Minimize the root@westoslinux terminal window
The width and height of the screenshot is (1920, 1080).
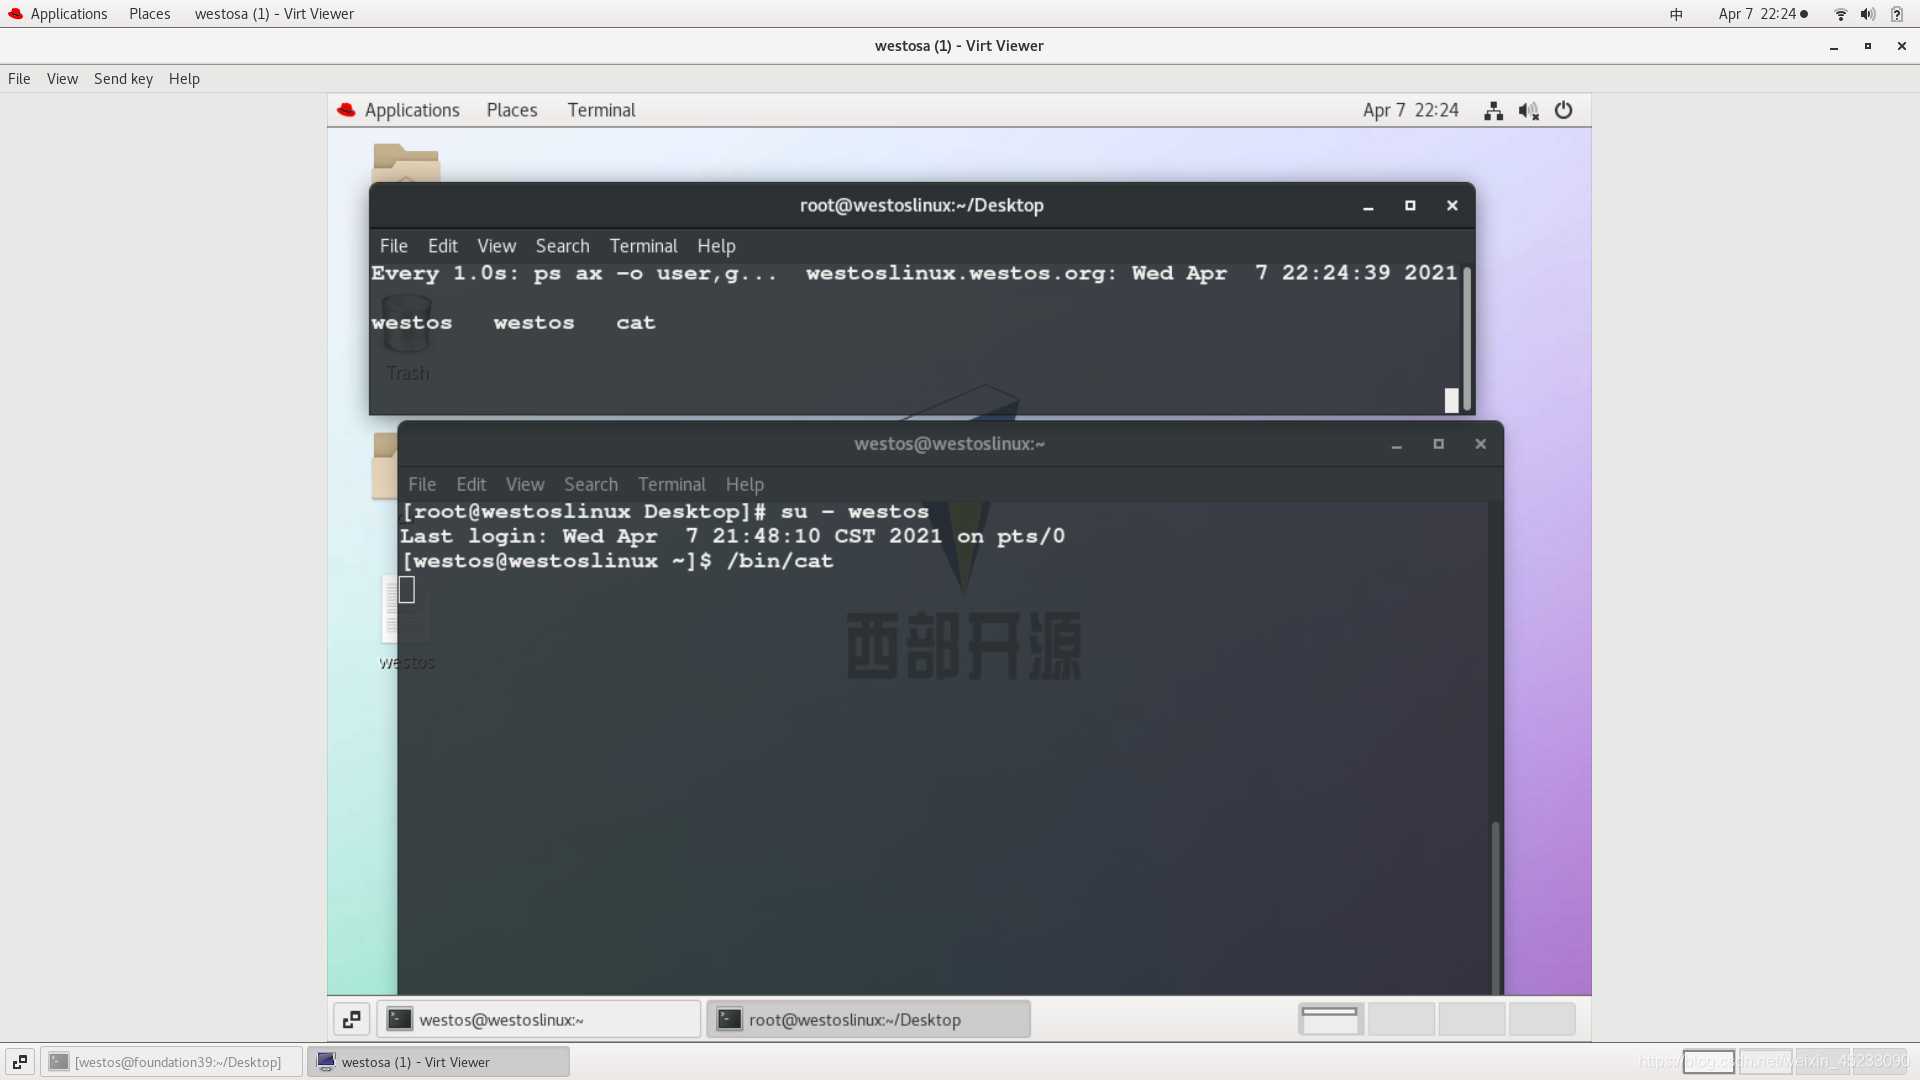1368,206
